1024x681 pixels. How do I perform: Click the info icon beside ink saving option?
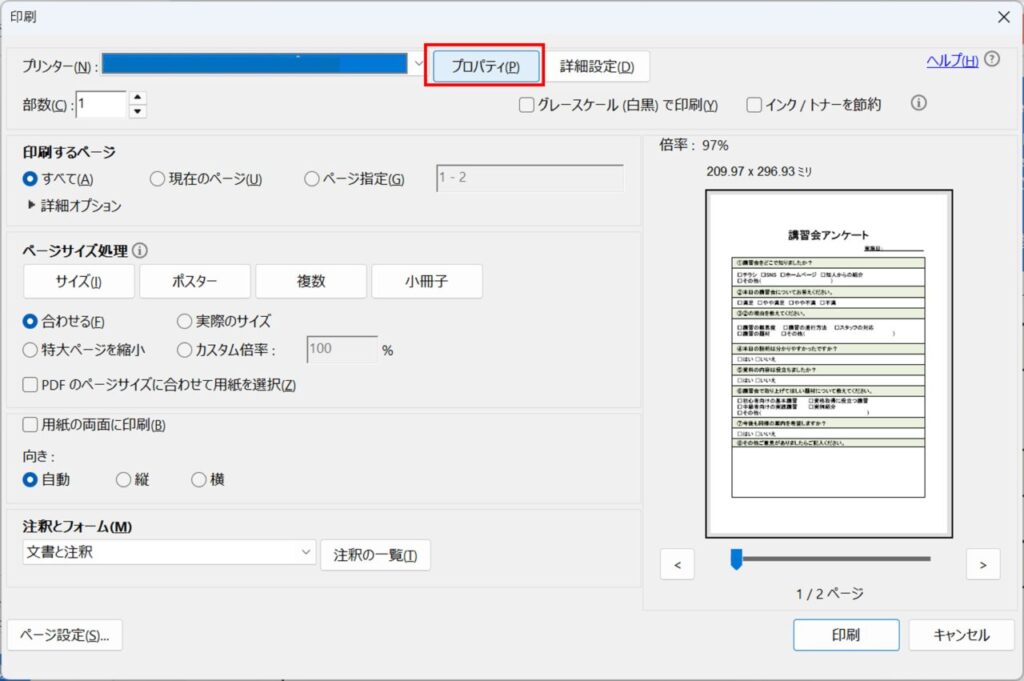[918, 103]
